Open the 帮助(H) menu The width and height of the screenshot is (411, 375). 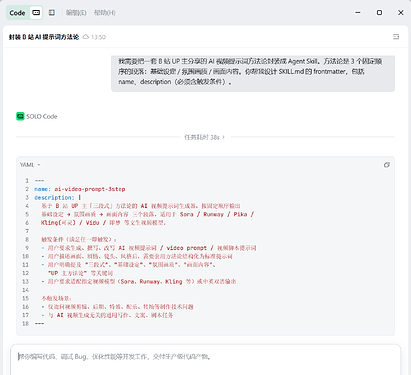(105, 13)
